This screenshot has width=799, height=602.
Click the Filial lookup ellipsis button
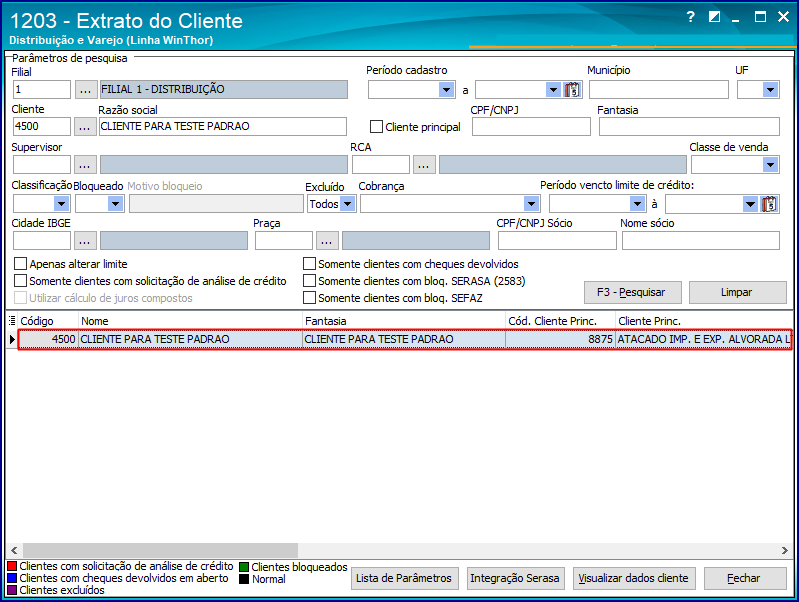(86, 90)
